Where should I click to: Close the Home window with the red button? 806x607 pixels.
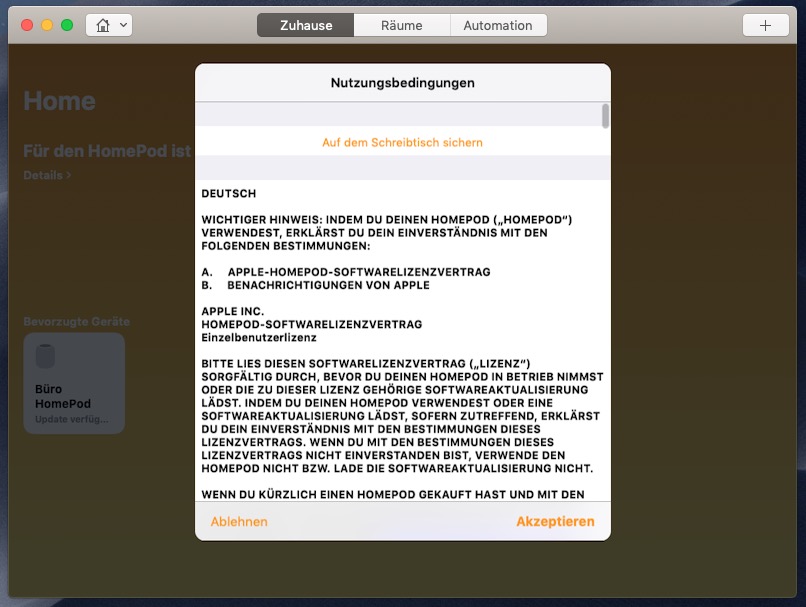tap(27, 25)
